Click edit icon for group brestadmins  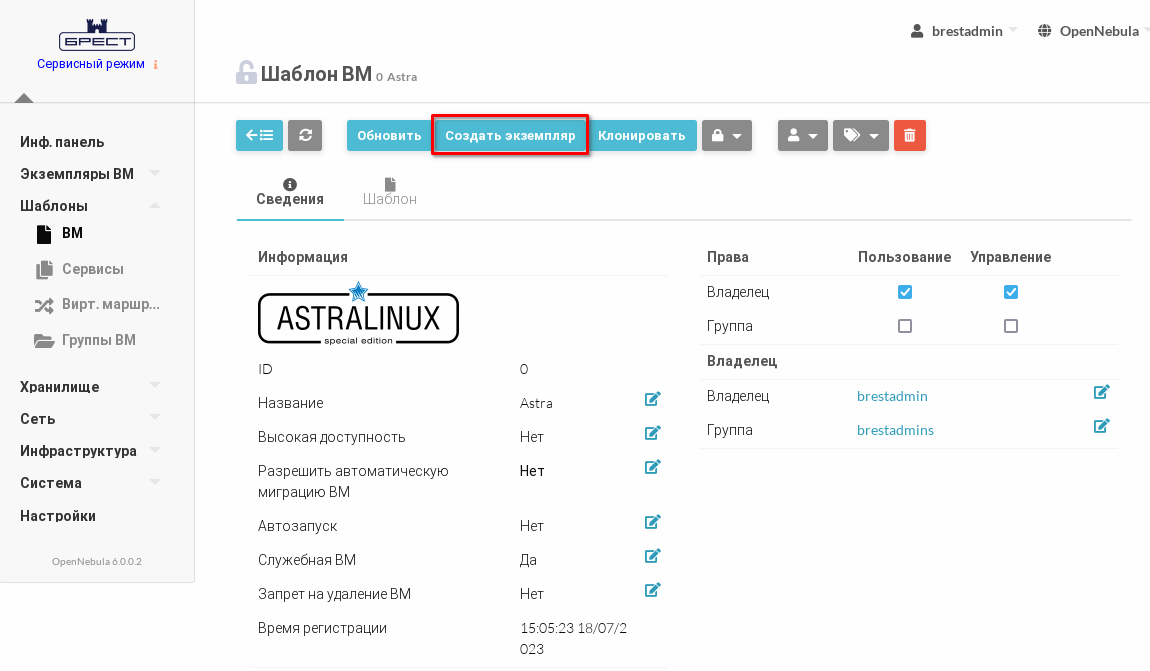coord(1101,427)
